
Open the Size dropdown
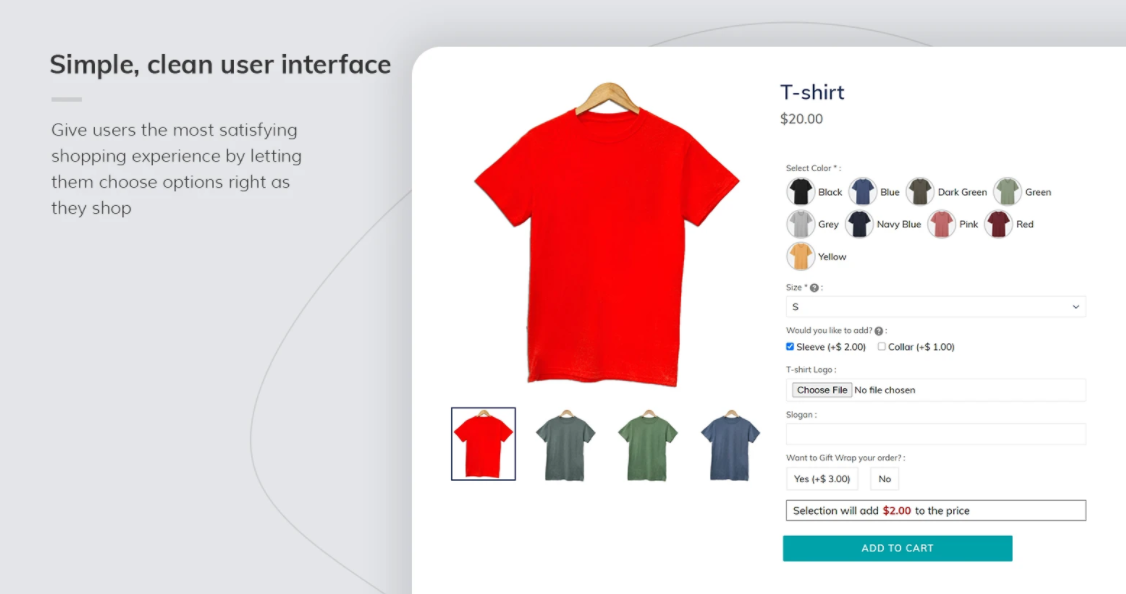(x=935, y=307)
